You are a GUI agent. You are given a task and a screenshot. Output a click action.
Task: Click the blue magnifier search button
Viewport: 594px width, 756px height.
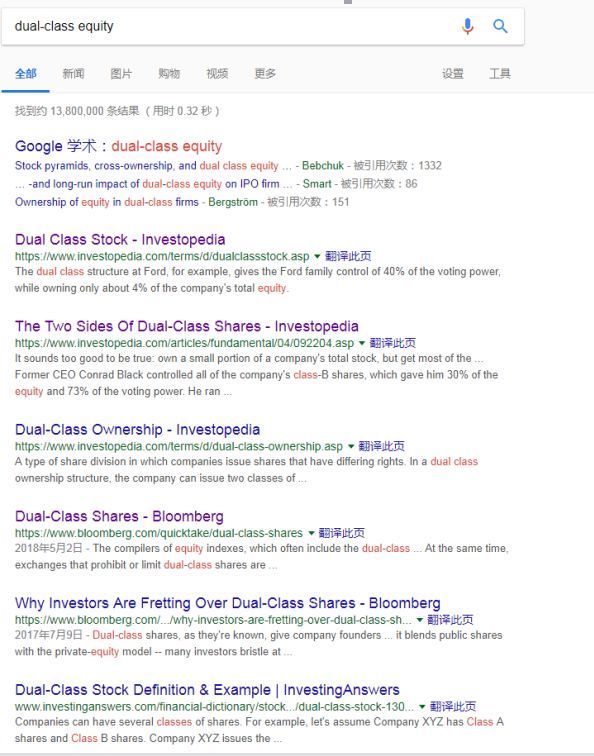(x=500, y=26)
